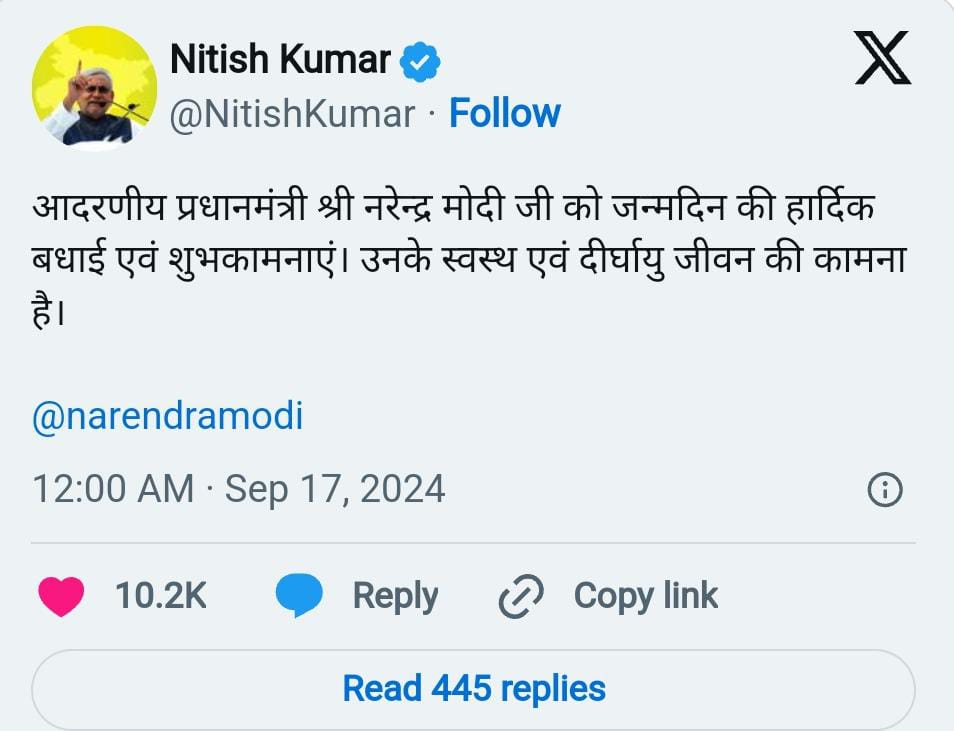The width and height of the screenshot is (954, 731).
Task: Like the tweet with the heart icon
Action: tap(60, 595)
